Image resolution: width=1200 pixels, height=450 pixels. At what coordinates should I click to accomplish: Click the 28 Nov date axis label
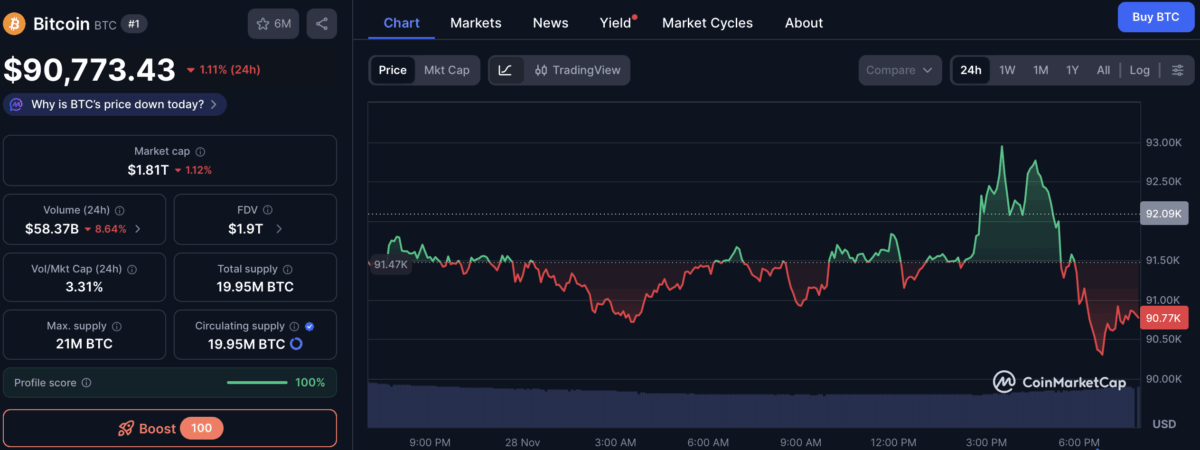coord(522,442)
